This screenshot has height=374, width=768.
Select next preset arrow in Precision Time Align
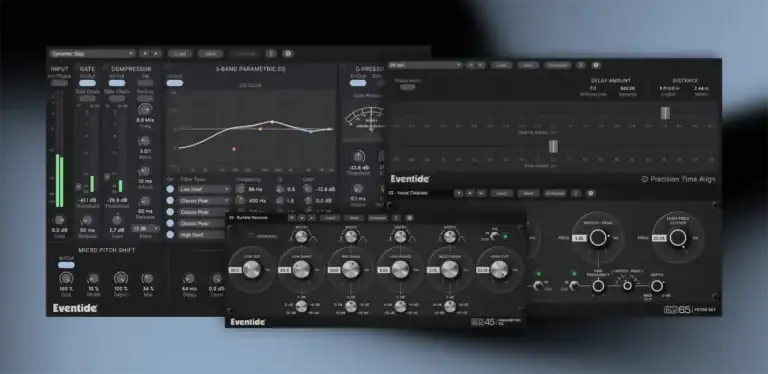(x=480, y=65)
